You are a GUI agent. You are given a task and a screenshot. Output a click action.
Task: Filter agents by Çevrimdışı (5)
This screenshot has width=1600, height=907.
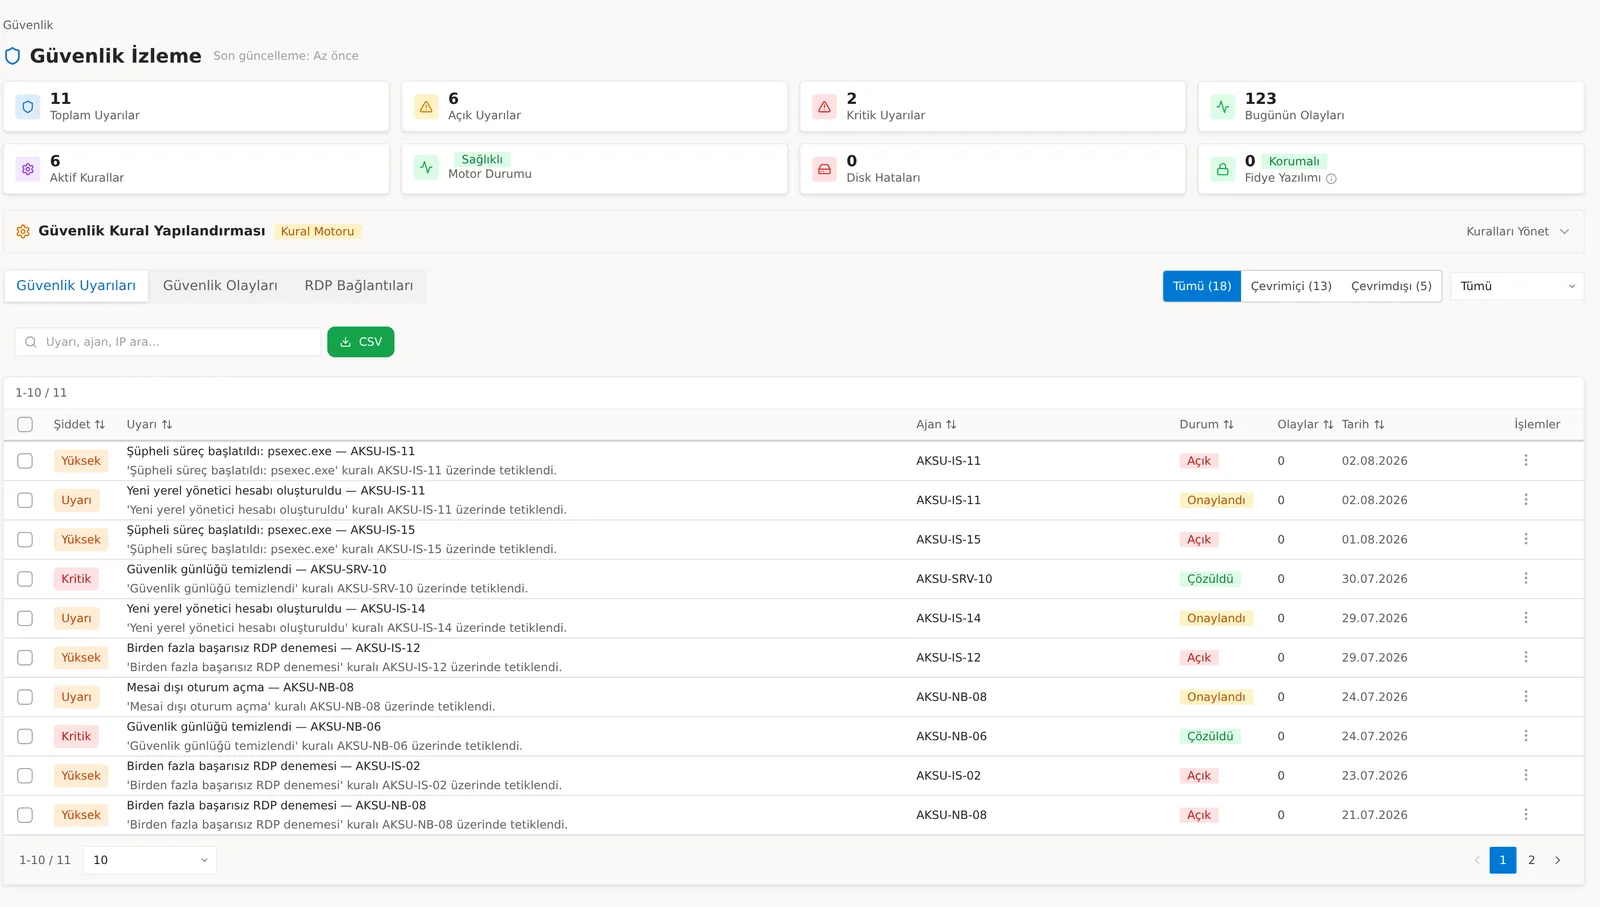[x=1391, y=286]
